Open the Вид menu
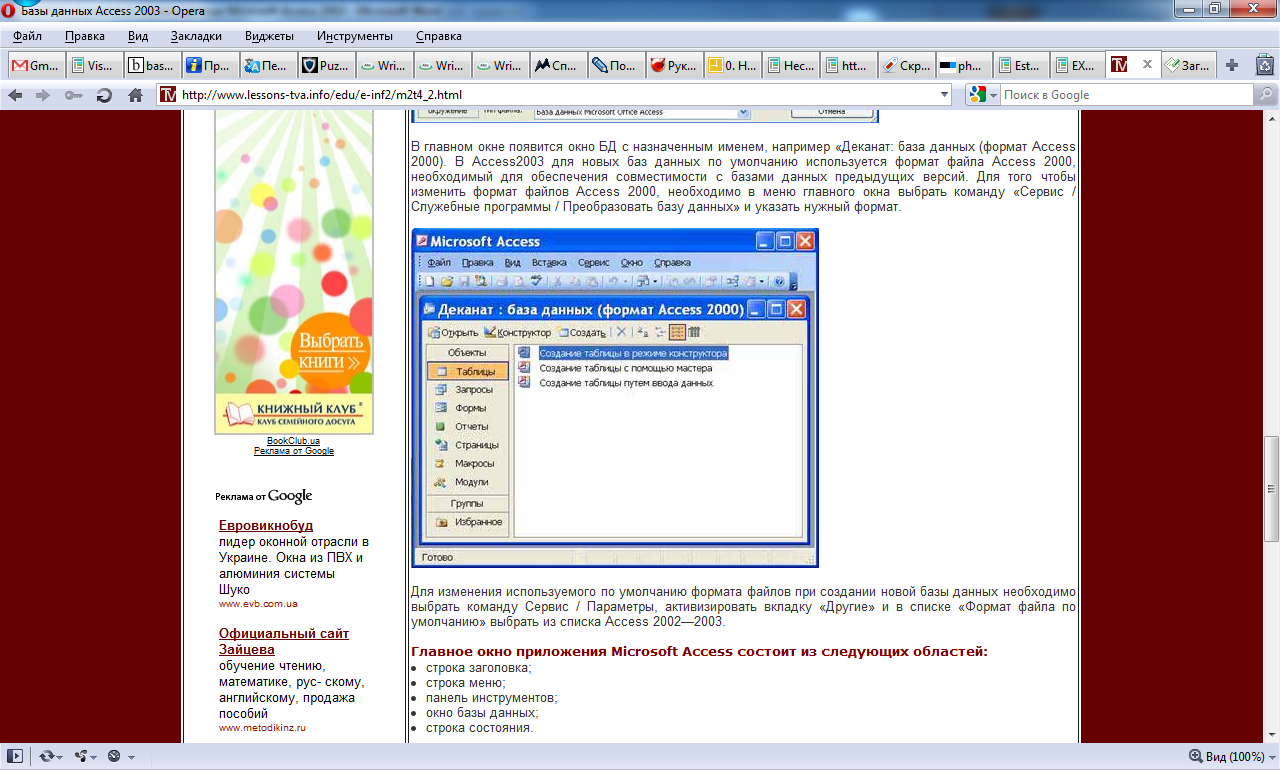 tap(138, 36)
